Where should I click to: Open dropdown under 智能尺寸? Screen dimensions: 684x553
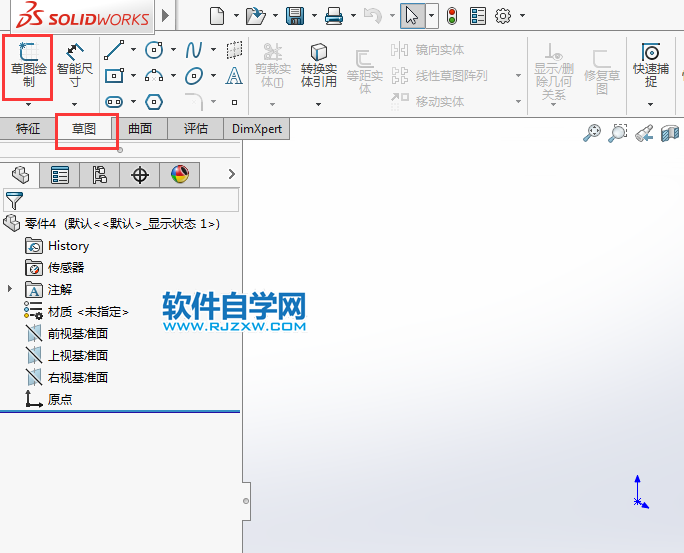pyautogui.click(x=75, y=105)
